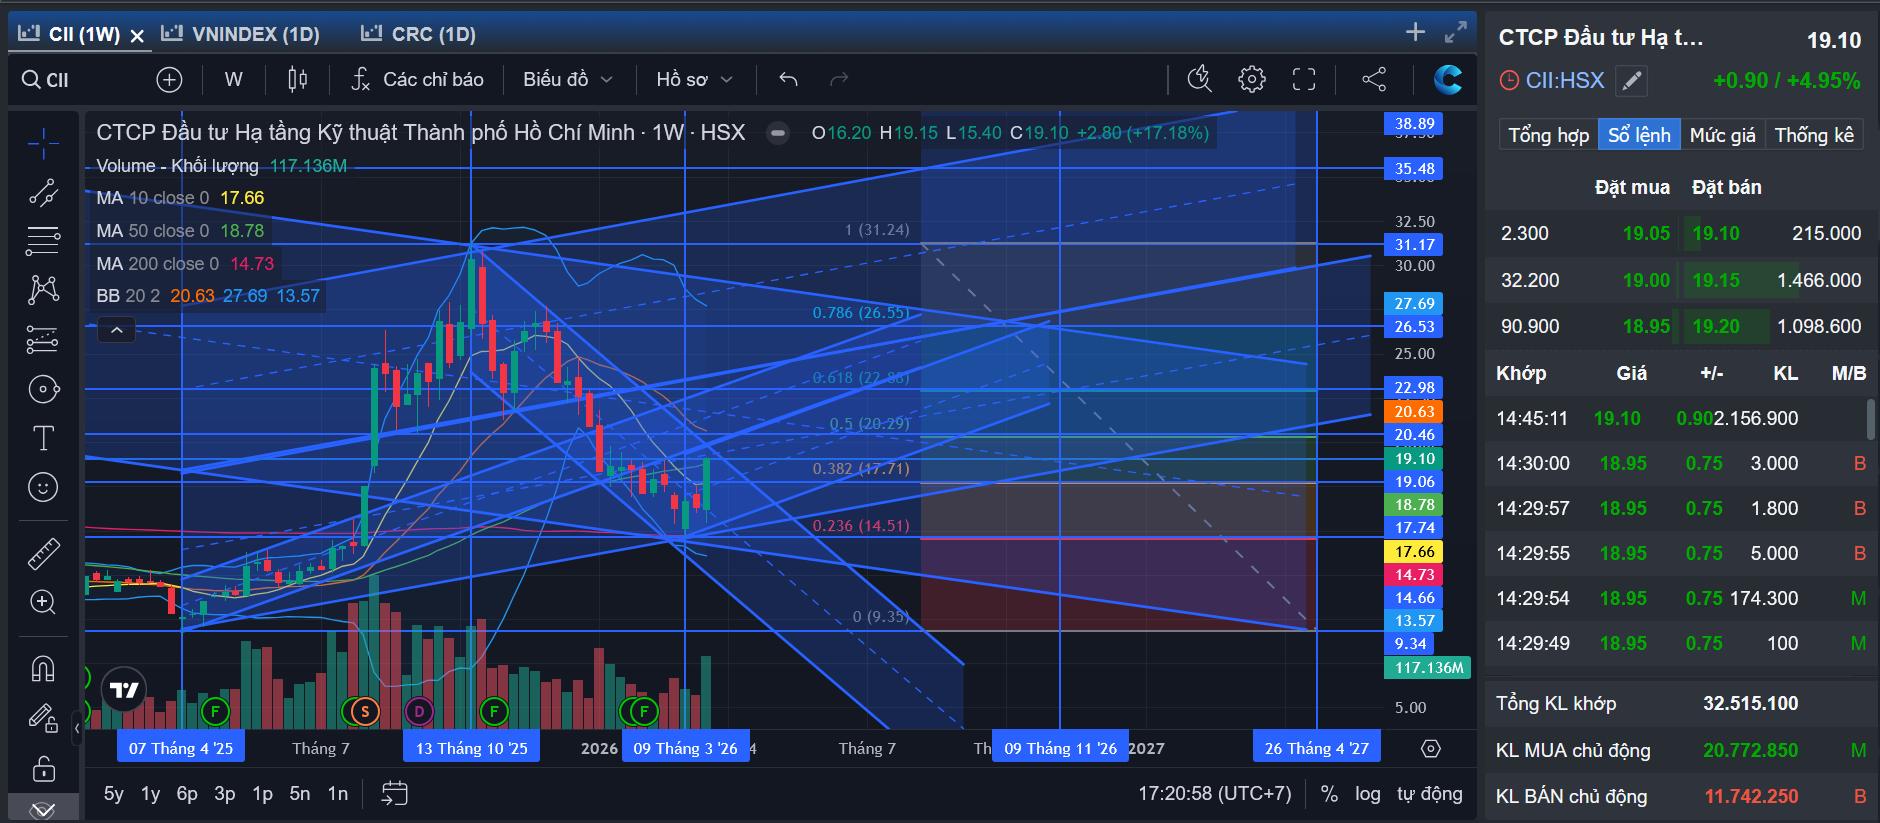Click the orange 20.63 price label
The image size is (1880, 823).
1414,412
